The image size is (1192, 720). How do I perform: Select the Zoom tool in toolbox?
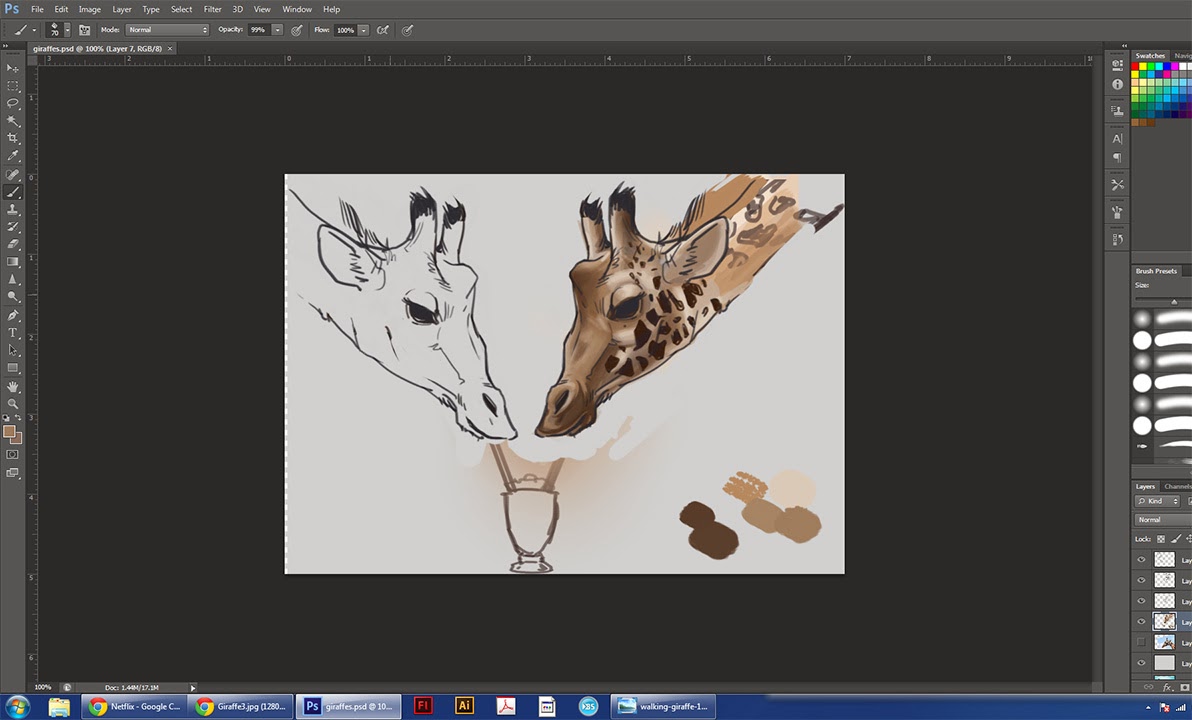tap(13, 403)
